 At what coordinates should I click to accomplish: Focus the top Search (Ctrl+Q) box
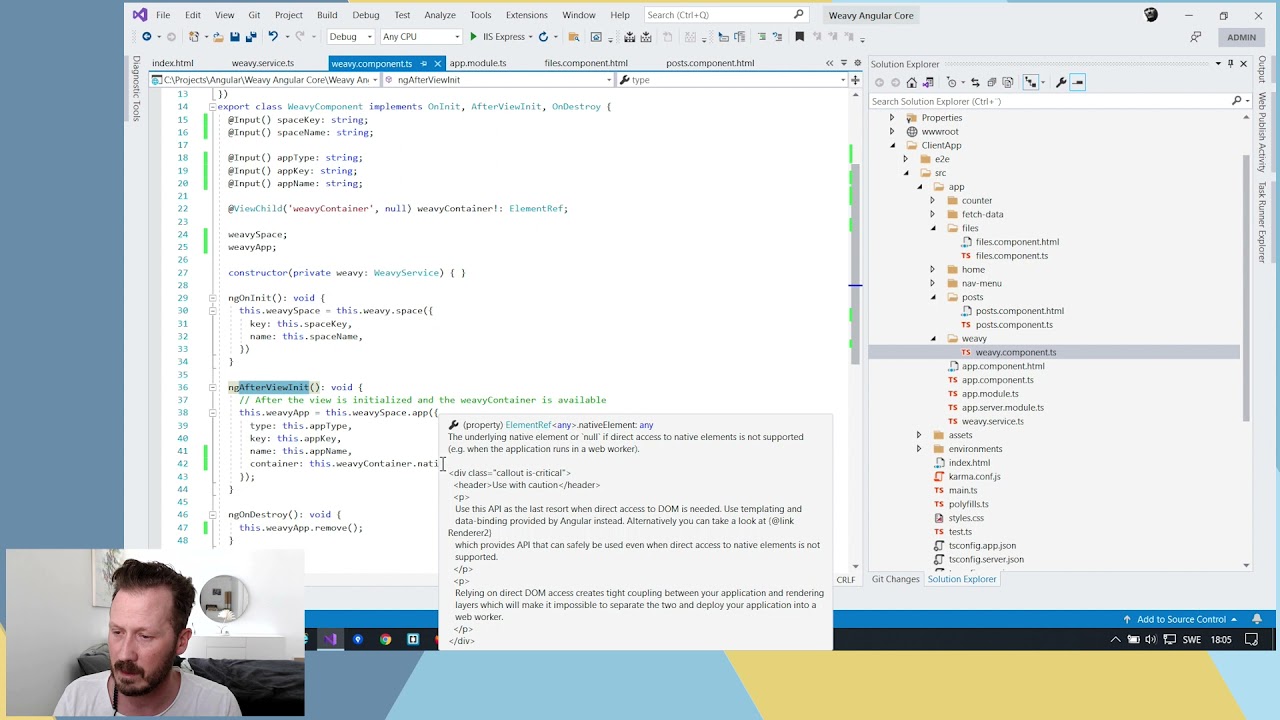(725, 15)
